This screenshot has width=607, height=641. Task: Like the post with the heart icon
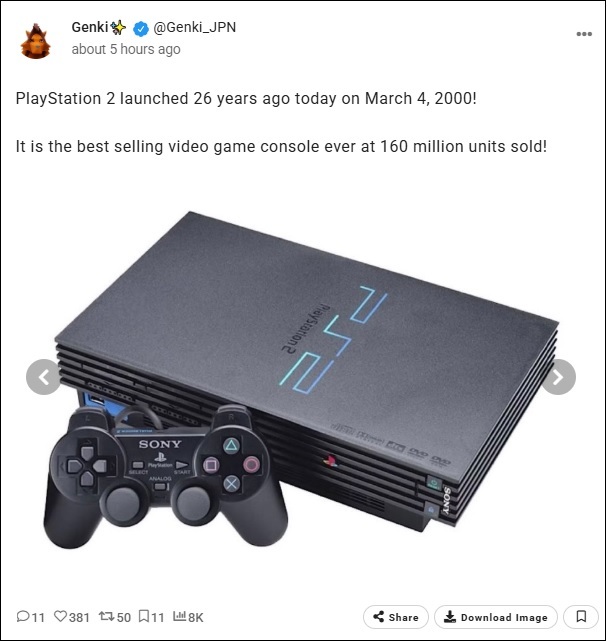60,616
